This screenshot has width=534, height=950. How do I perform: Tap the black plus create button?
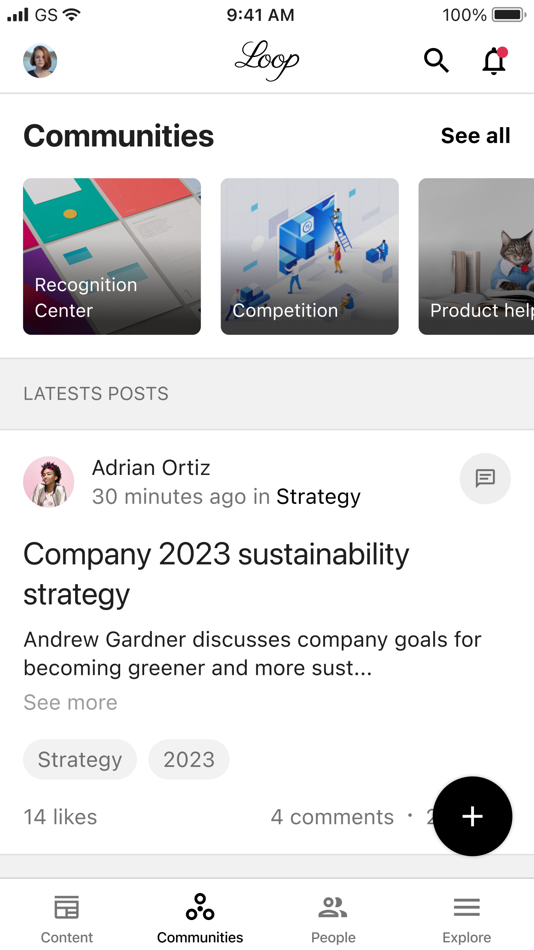(472, 816)
